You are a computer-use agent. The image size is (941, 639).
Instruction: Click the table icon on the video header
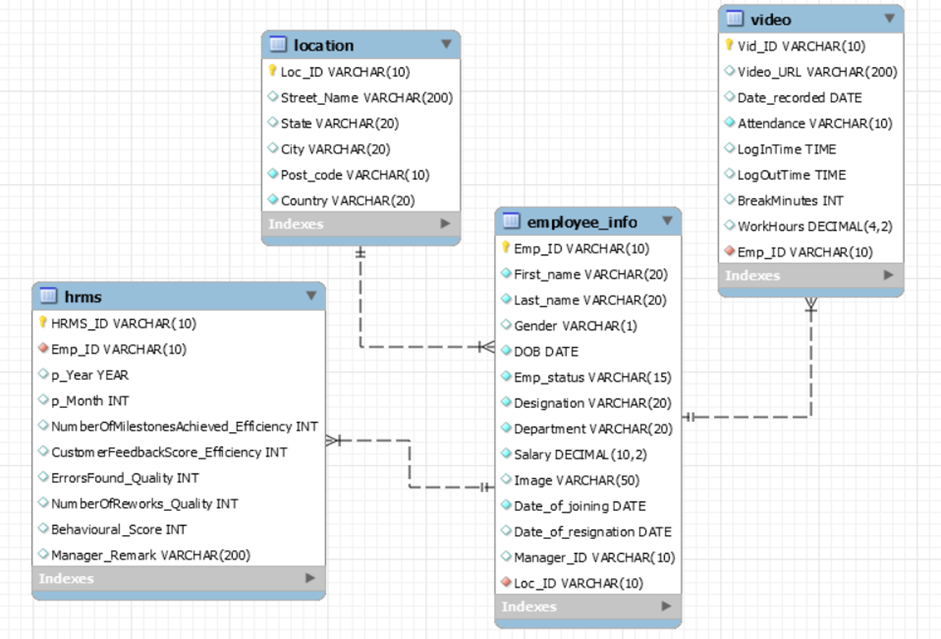click(x=734, y=19)
